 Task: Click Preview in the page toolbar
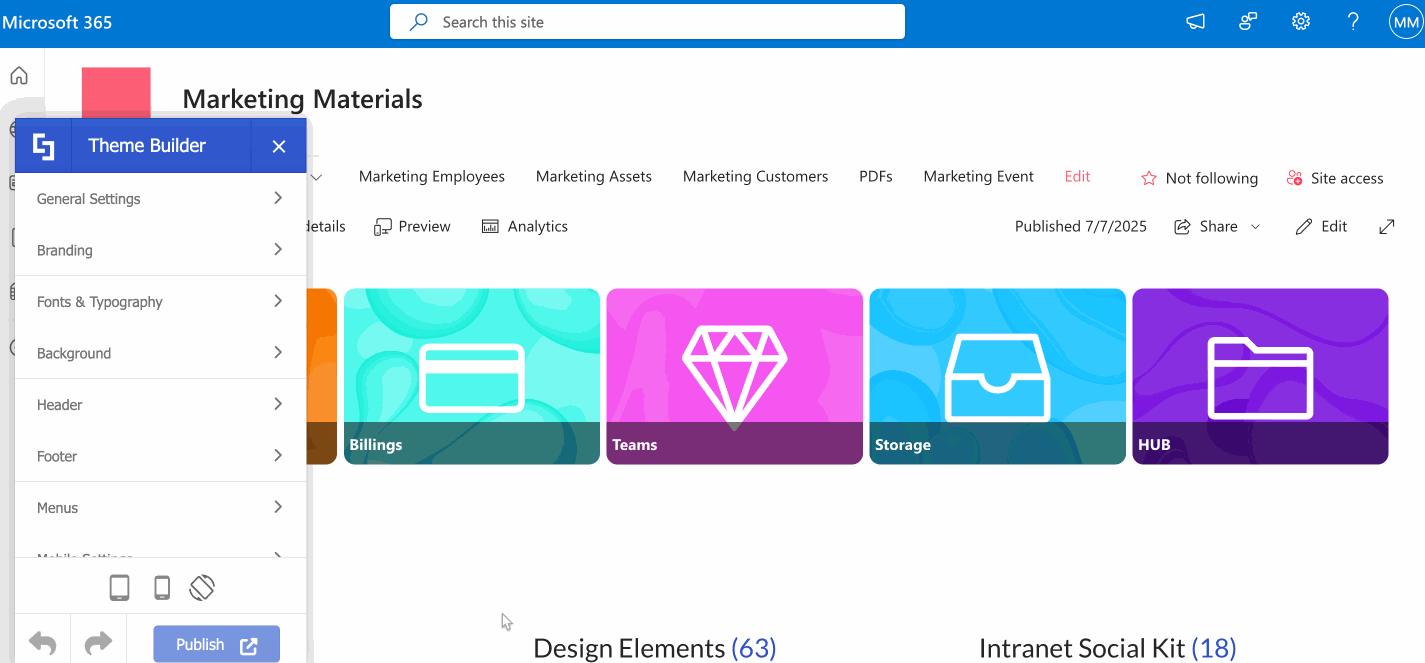click(x=412, y=227)
